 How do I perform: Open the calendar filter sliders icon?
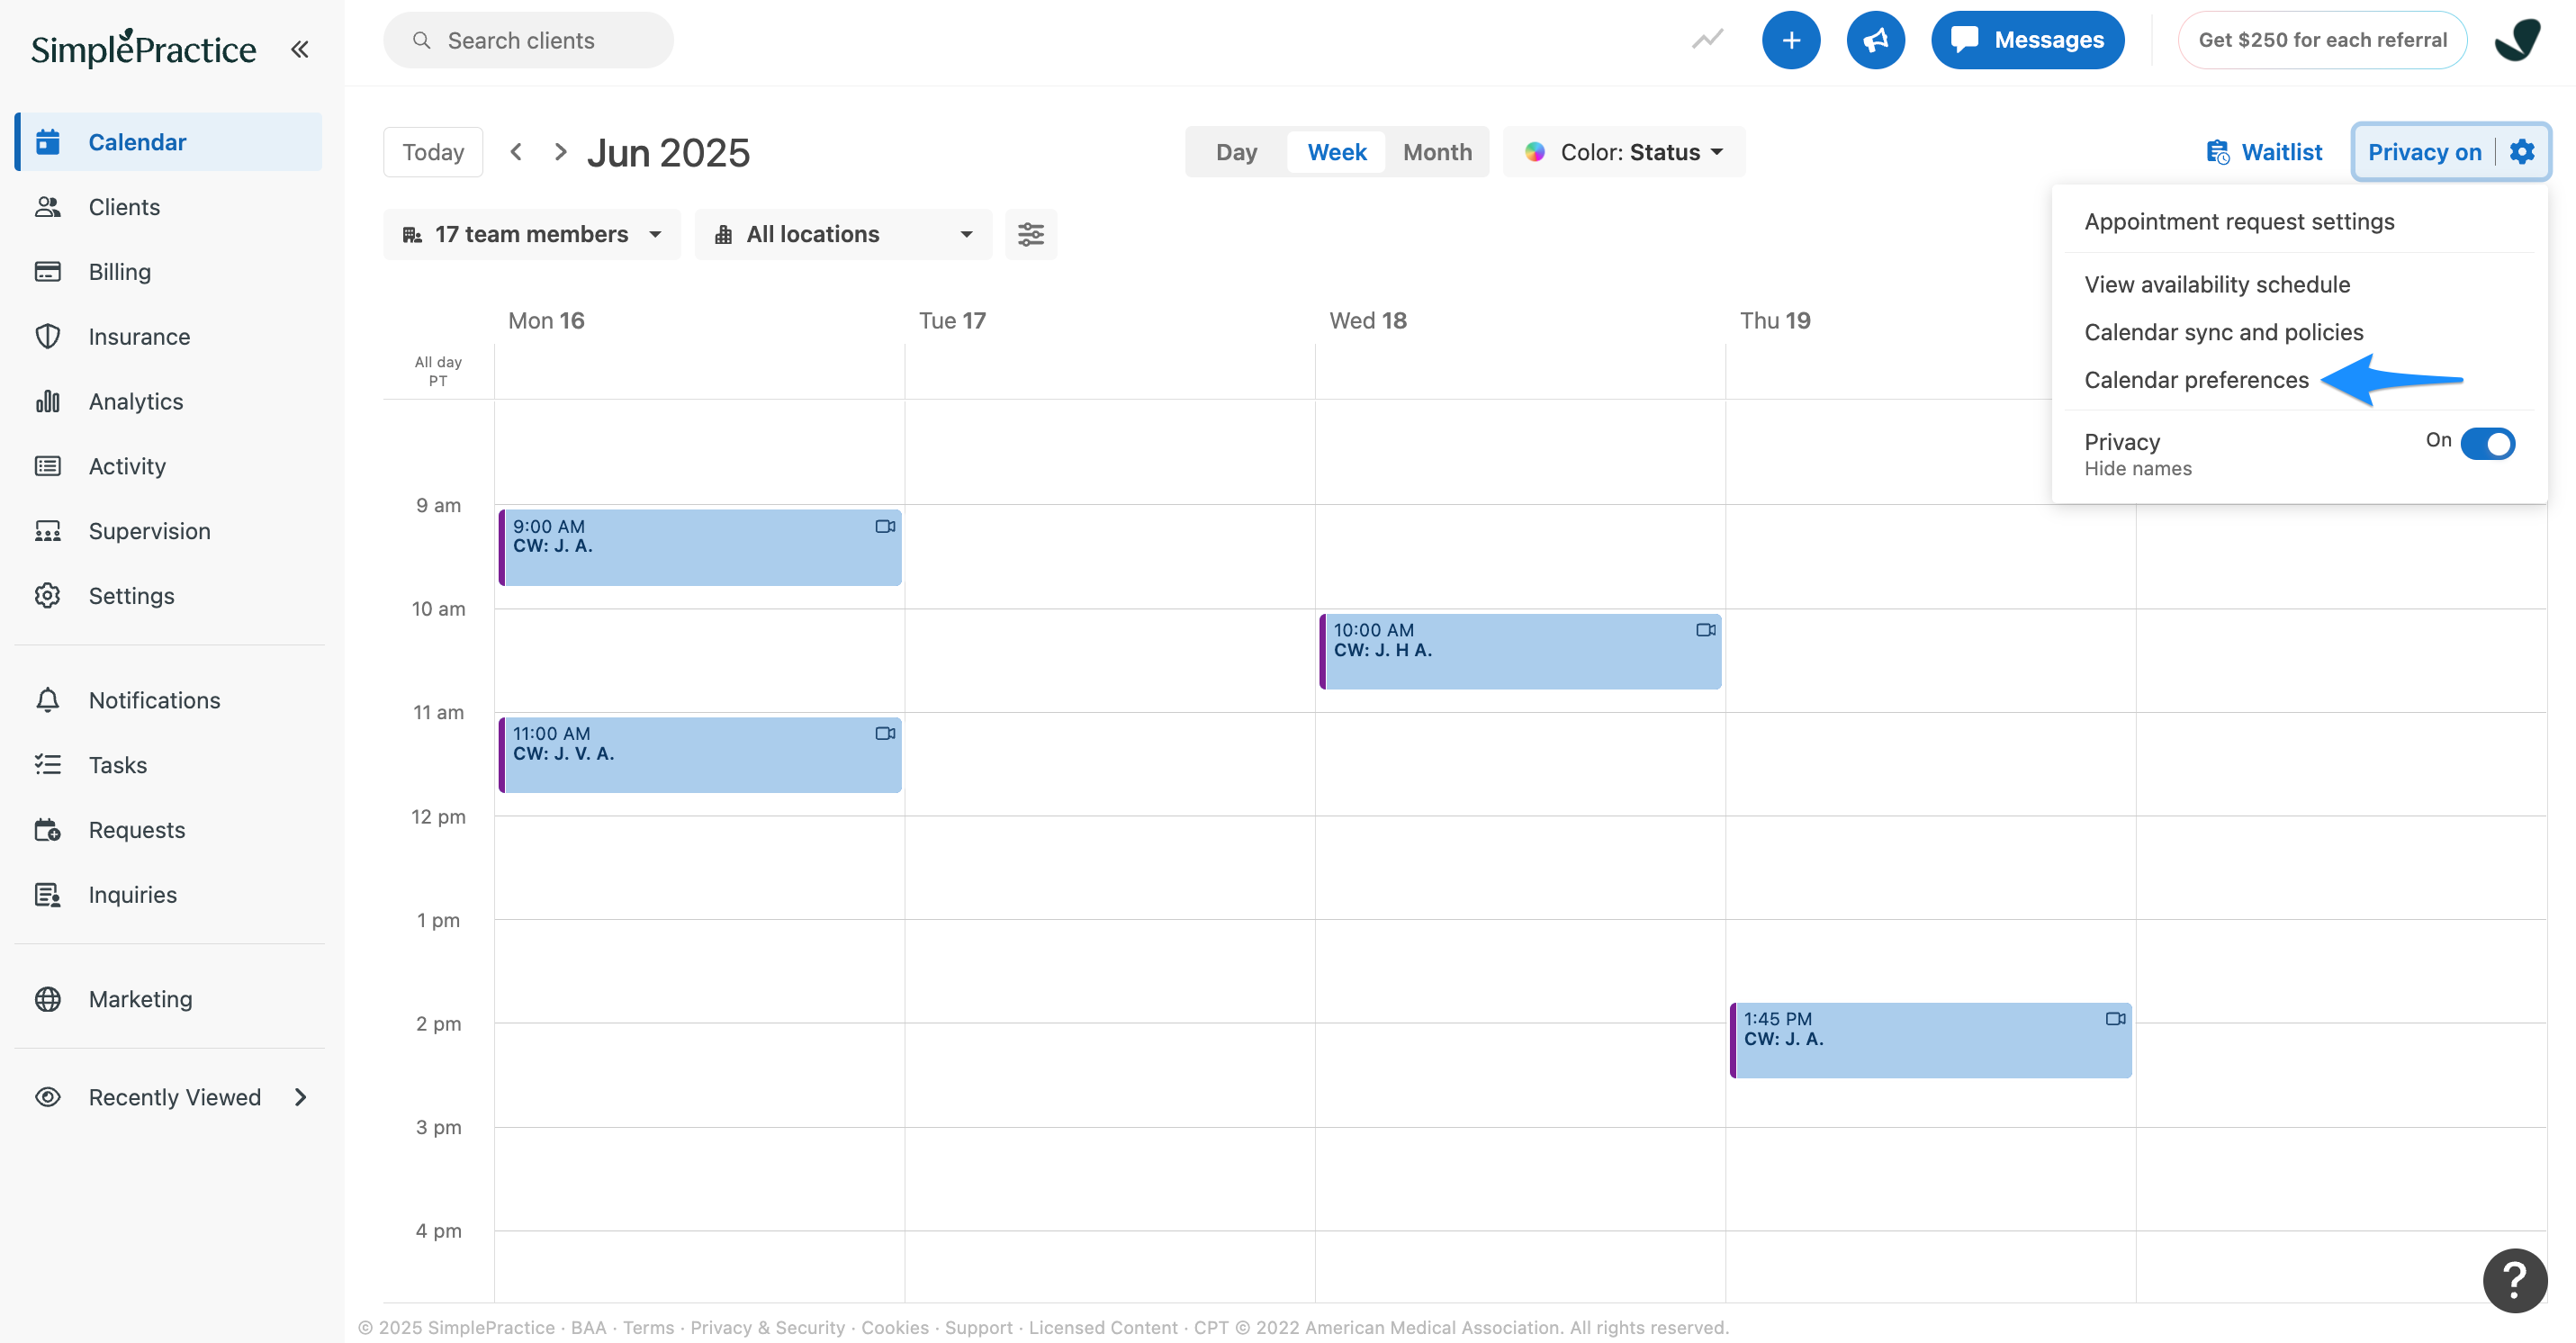(1031, 234)
